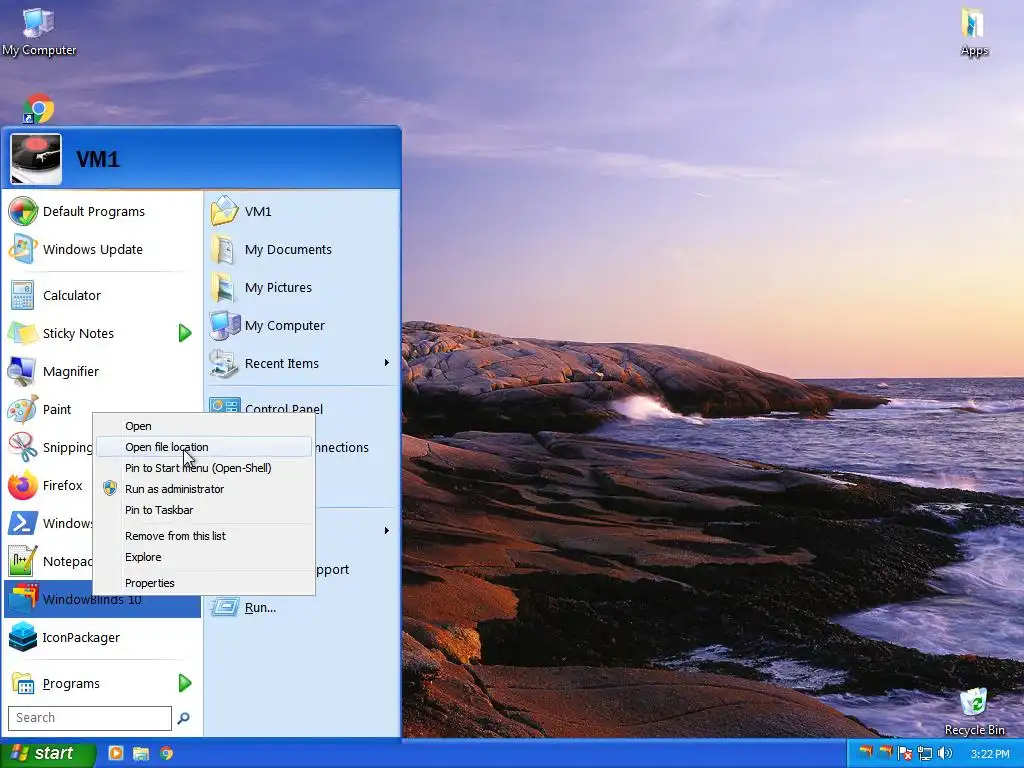Choose Pin to Start menu (Open-Shell)
The height and width of the screenshot is (768, 1024).
coord(204,468)
